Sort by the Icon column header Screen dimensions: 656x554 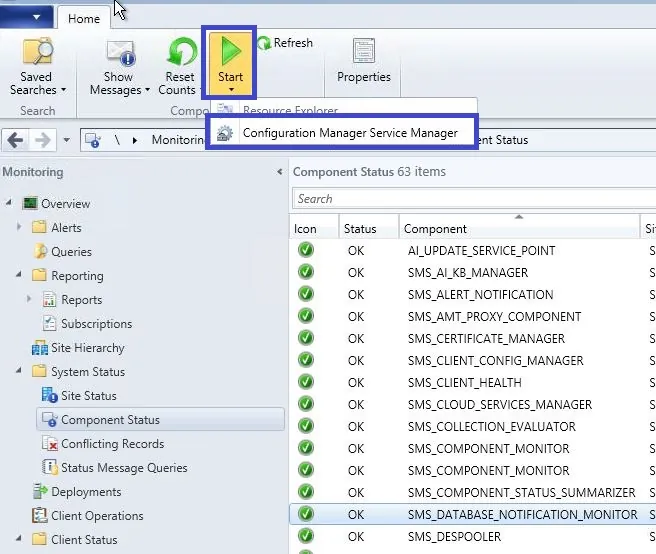(314, 228)
